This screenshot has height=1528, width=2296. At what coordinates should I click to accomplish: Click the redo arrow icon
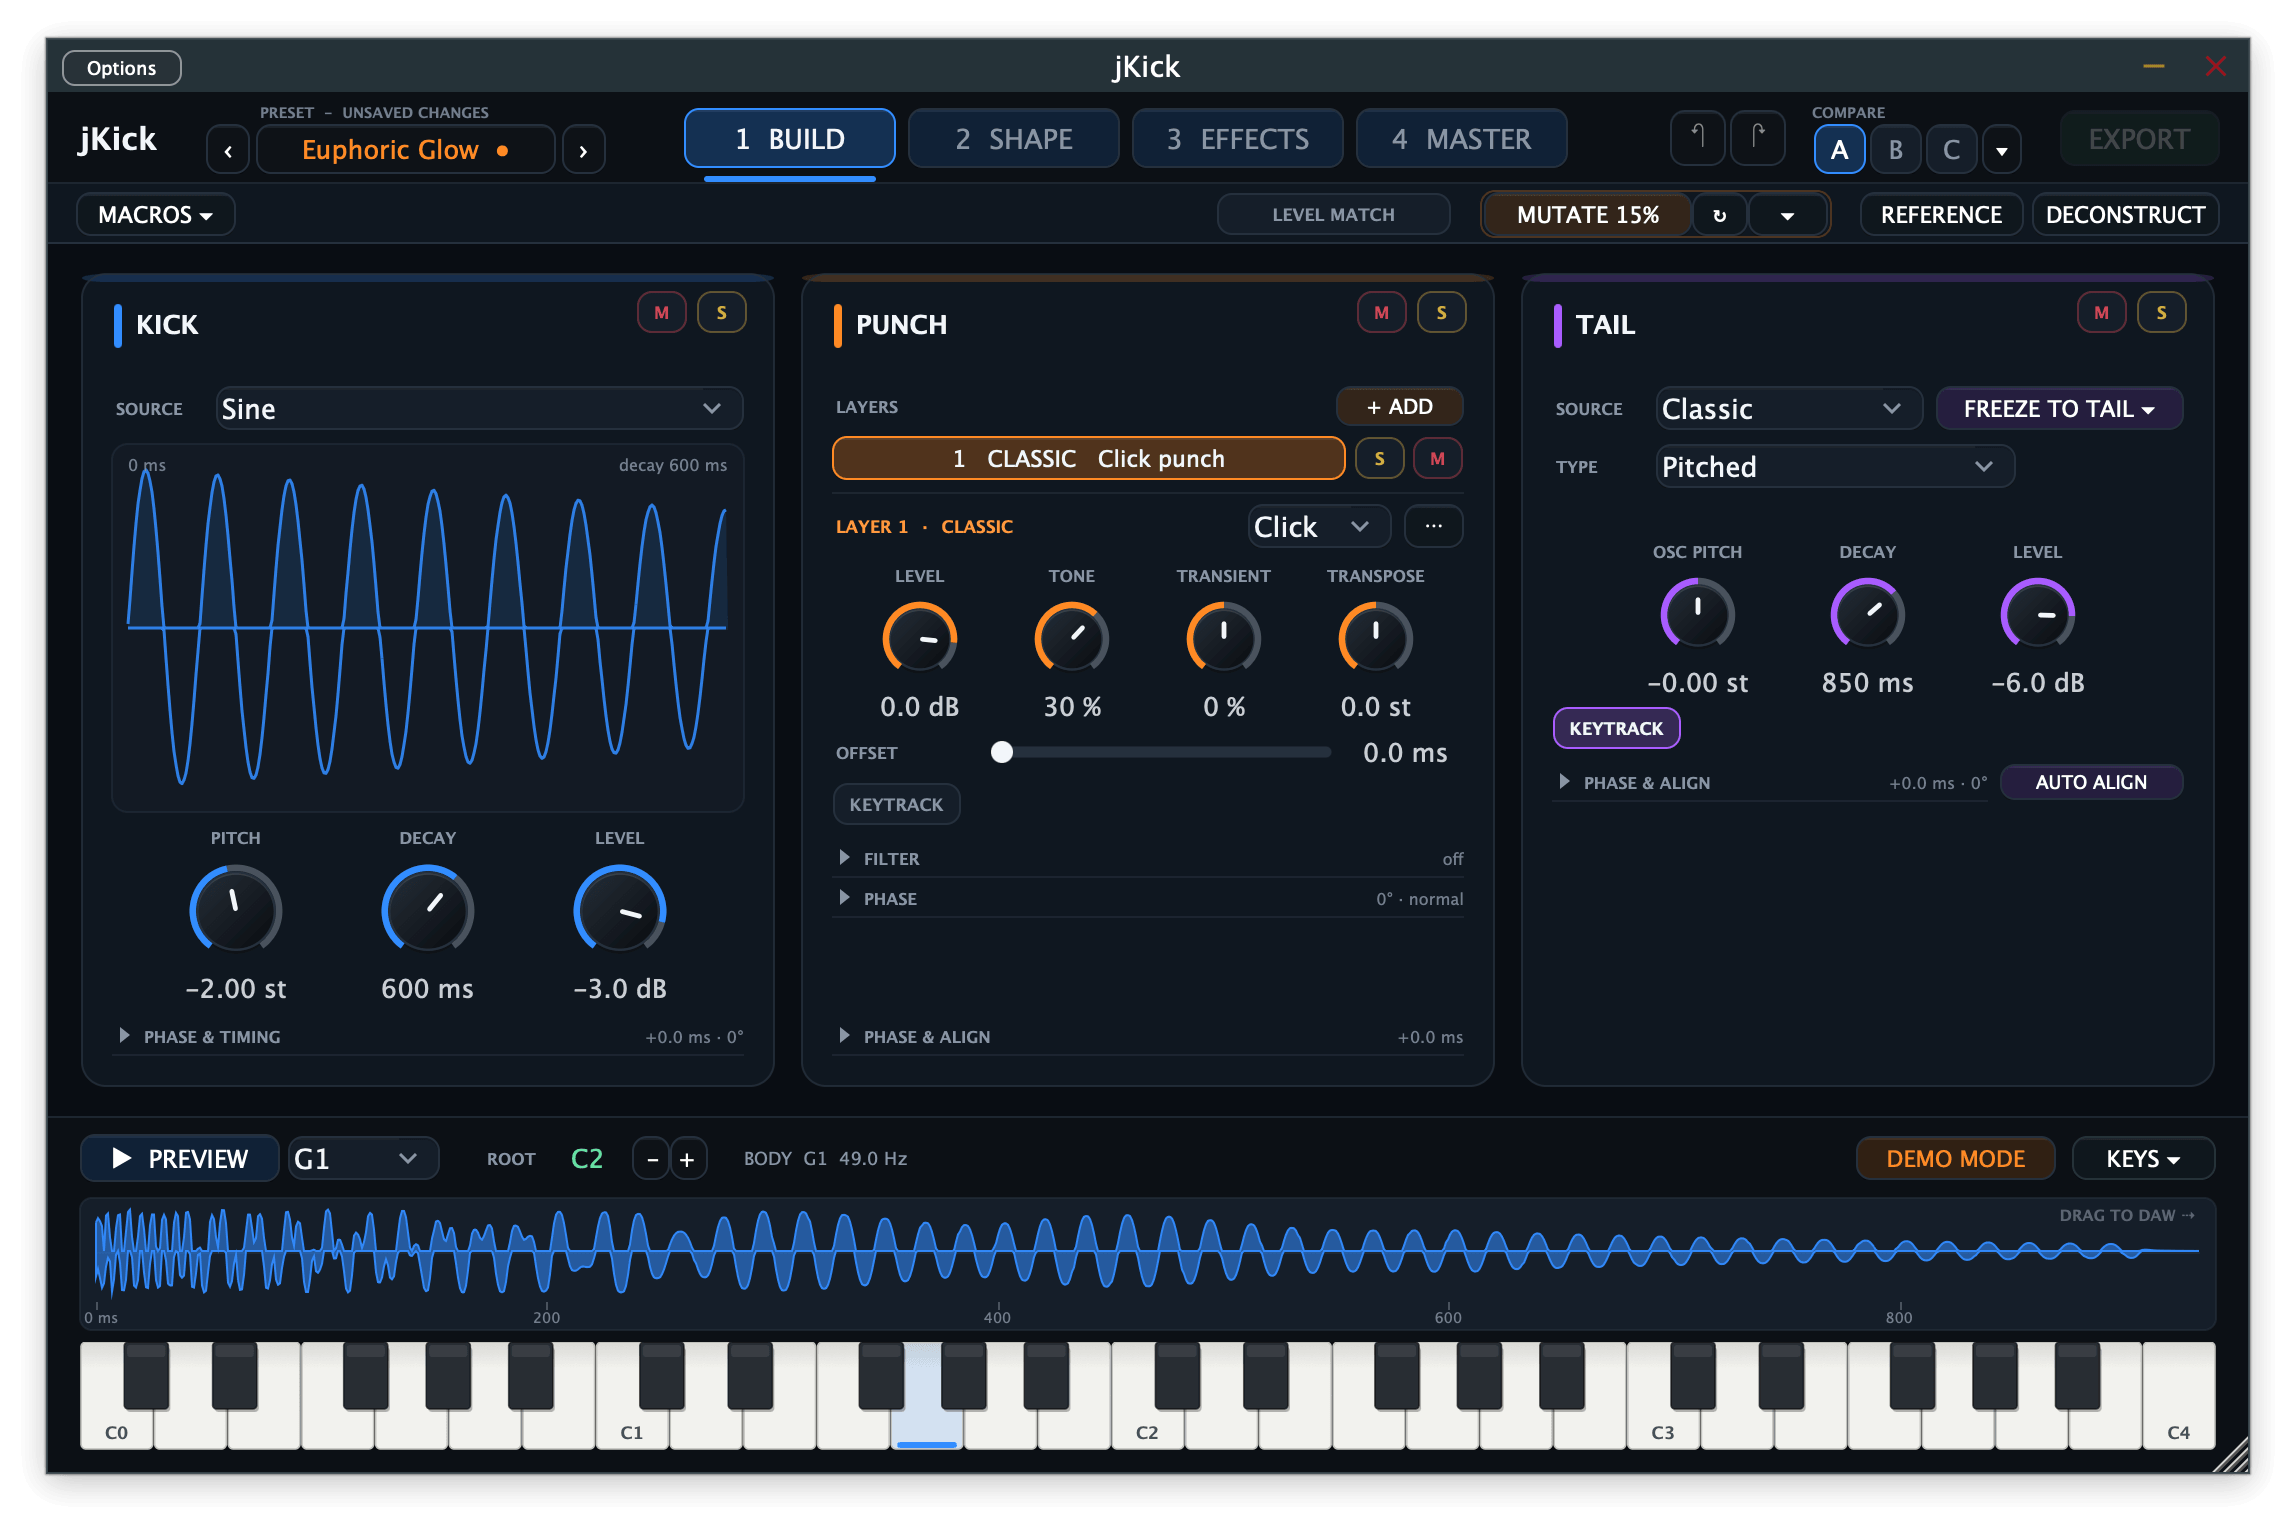point(1758,138)
